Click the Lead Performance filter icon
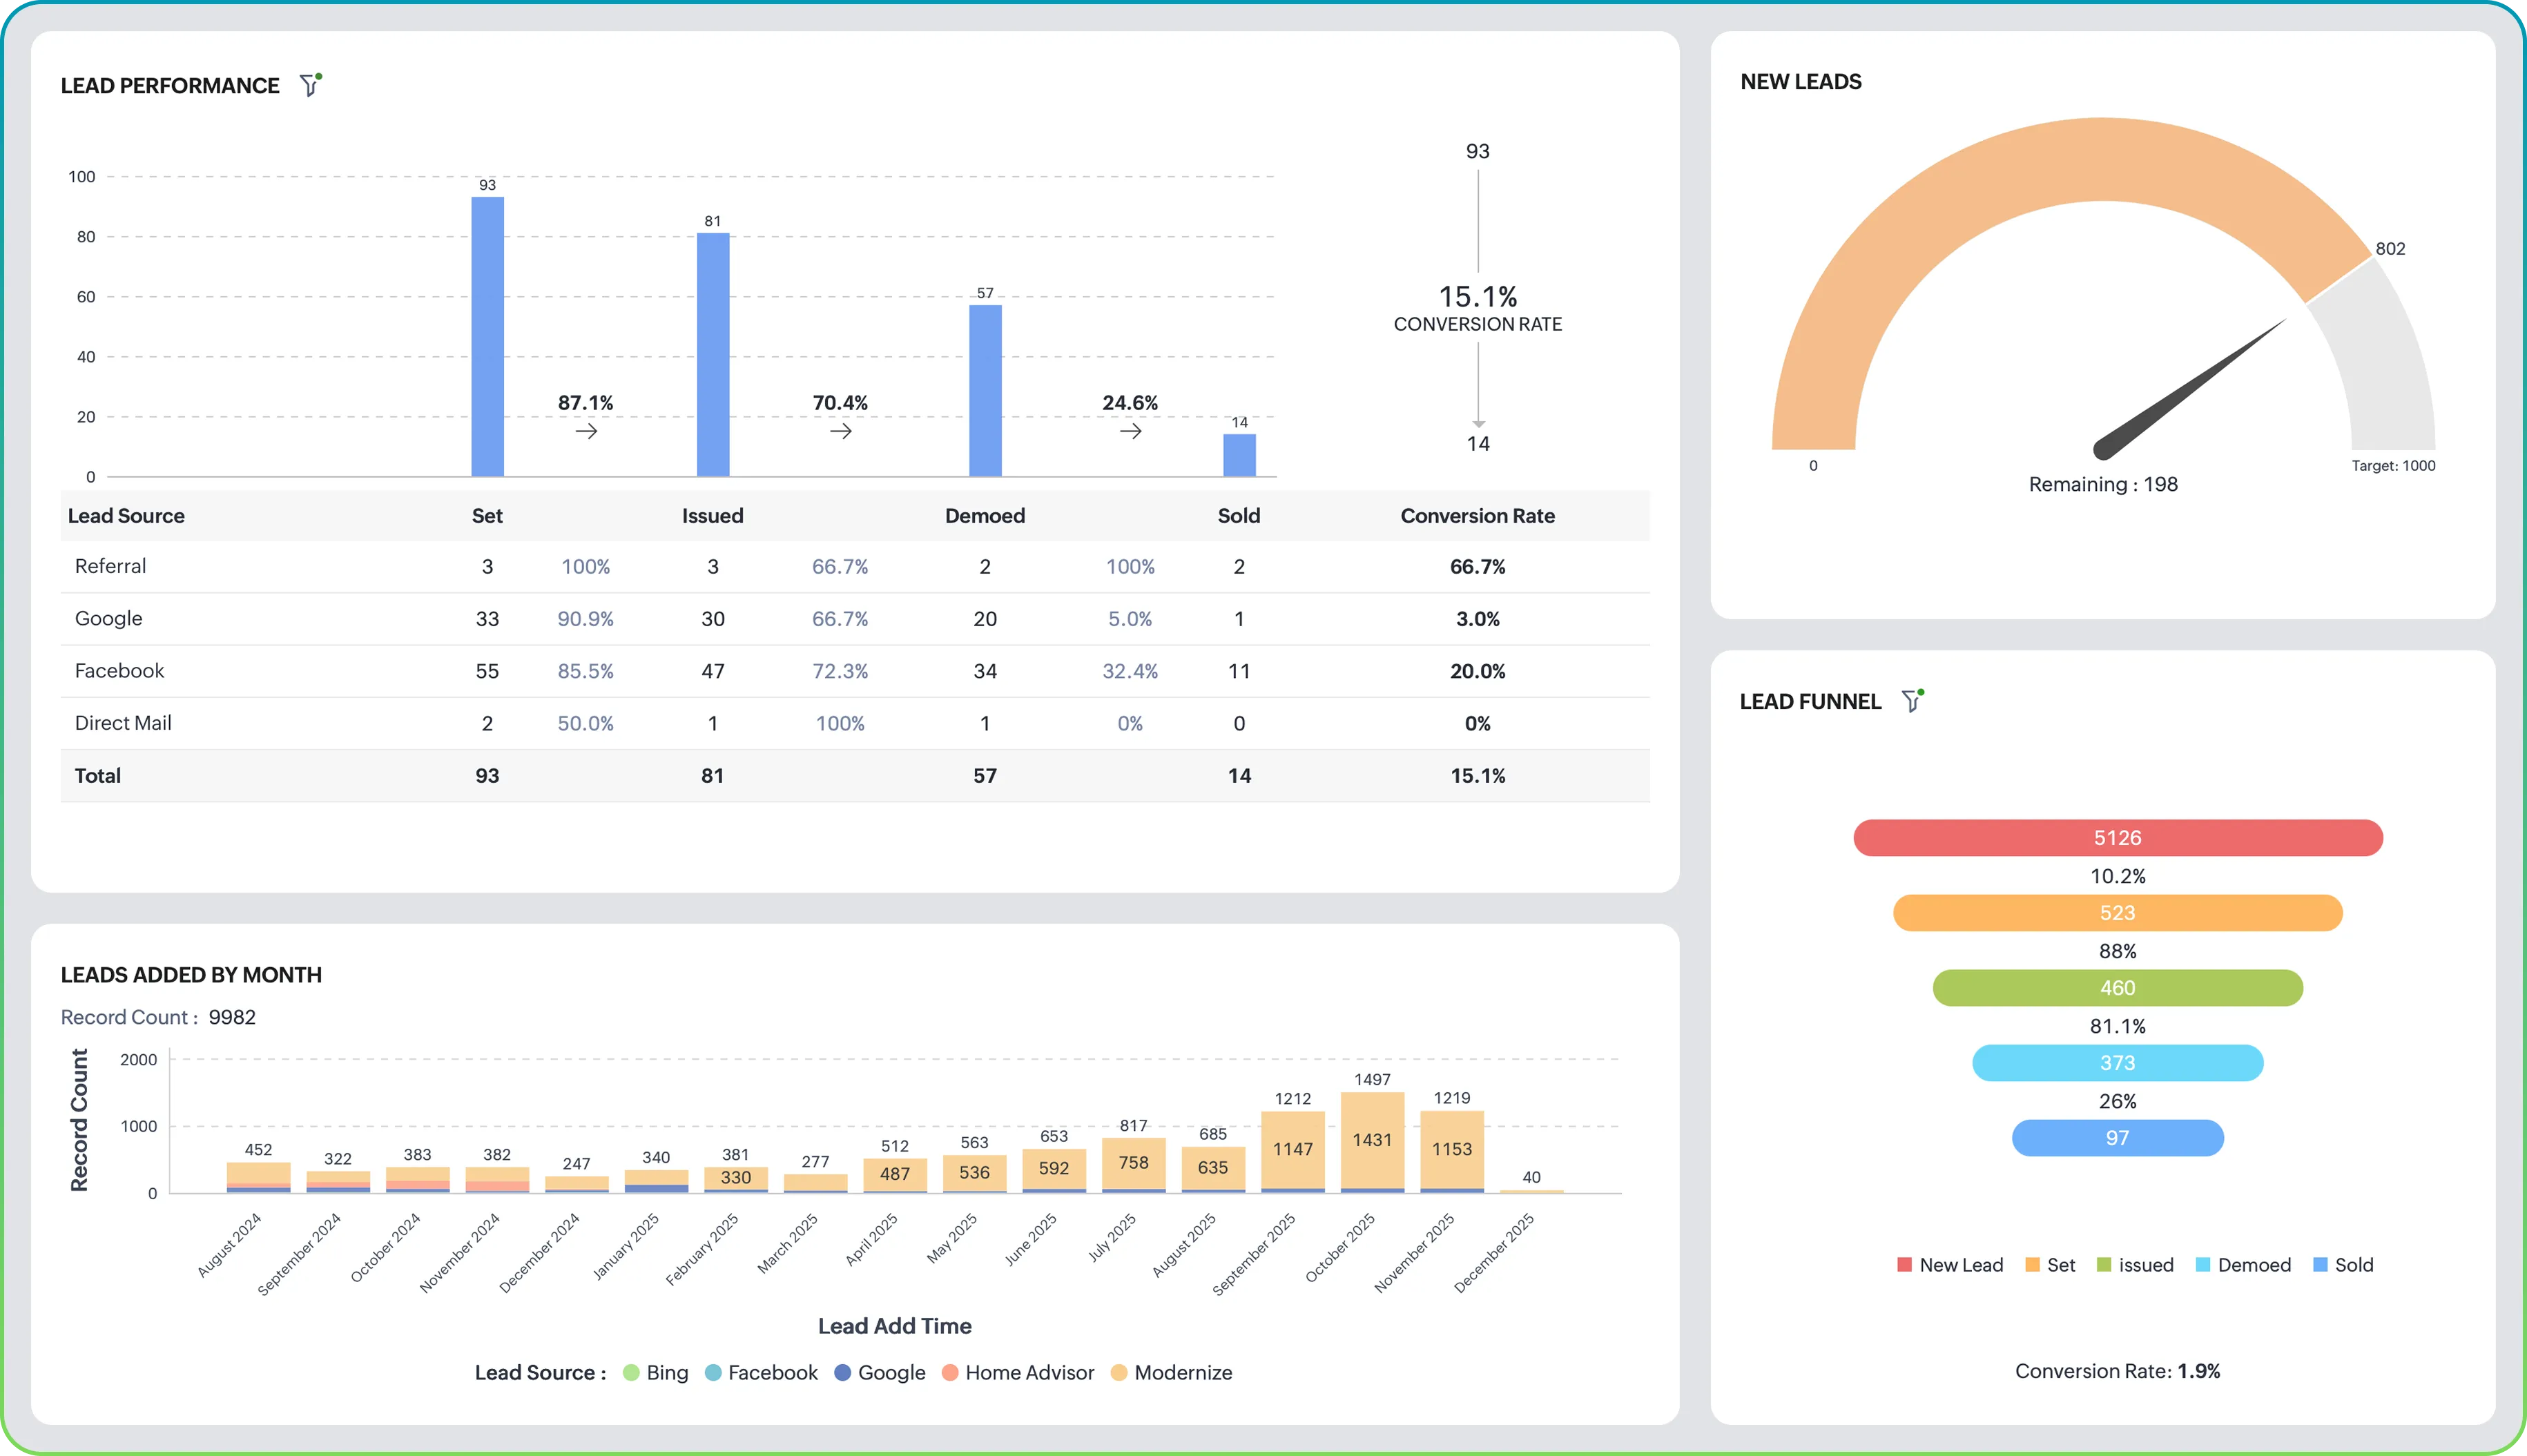 (x=310, y=86)
